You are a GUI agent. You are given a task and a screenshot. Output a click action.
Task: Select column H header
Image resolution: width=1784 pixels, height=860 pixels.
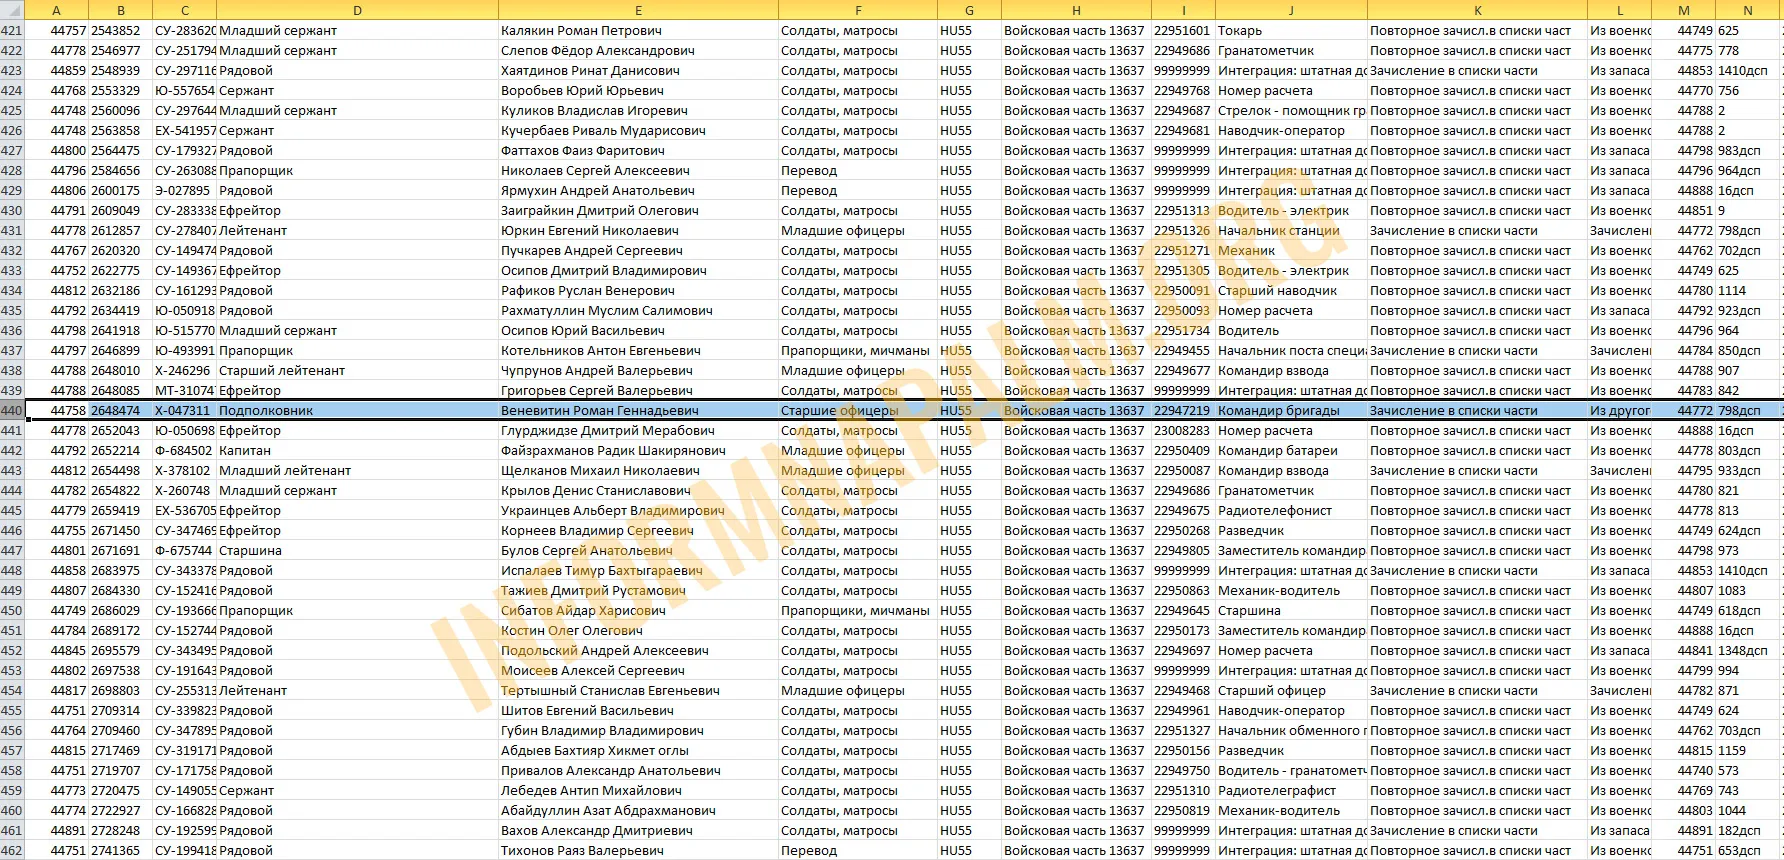1075,10
